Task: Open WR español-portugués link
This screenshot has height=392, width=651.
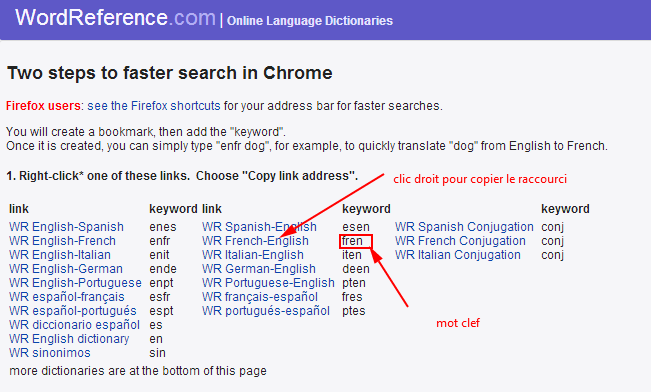Action: 73,311
